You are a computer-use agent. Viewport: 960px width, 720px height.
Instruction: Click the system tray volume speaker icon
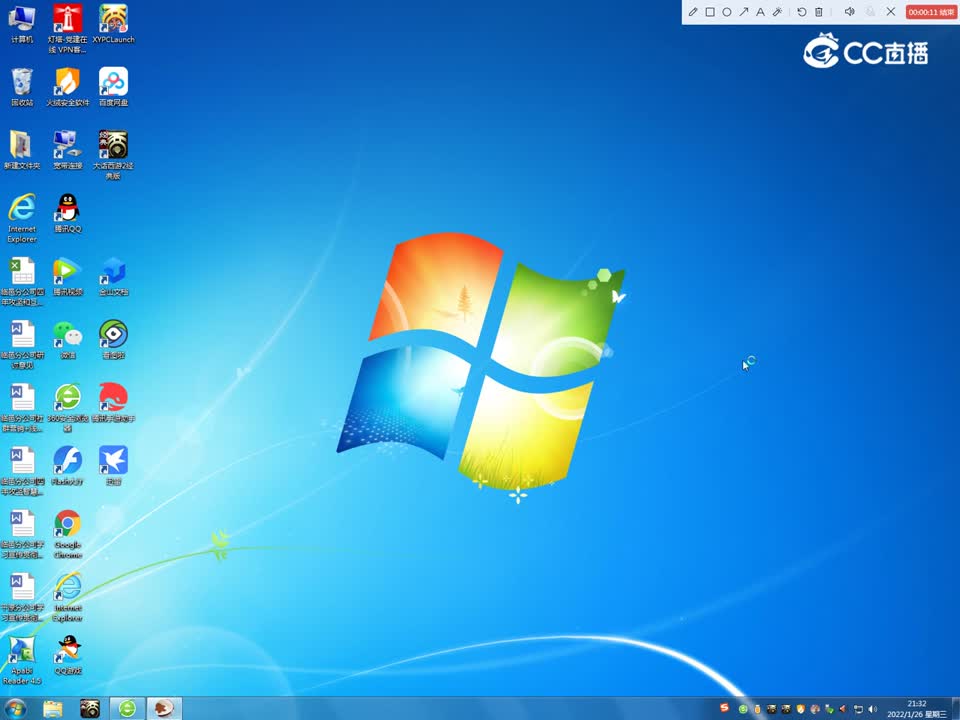tap(872, 709)
